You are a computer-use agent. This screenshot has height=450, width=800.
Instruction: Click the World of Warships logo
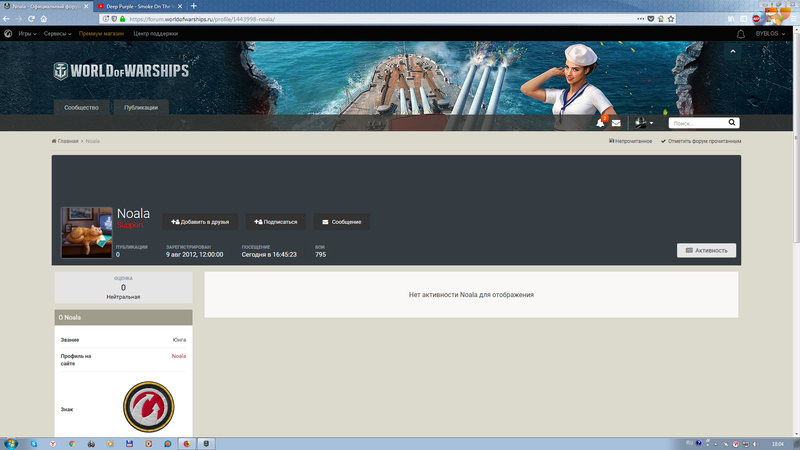point(106,71)
